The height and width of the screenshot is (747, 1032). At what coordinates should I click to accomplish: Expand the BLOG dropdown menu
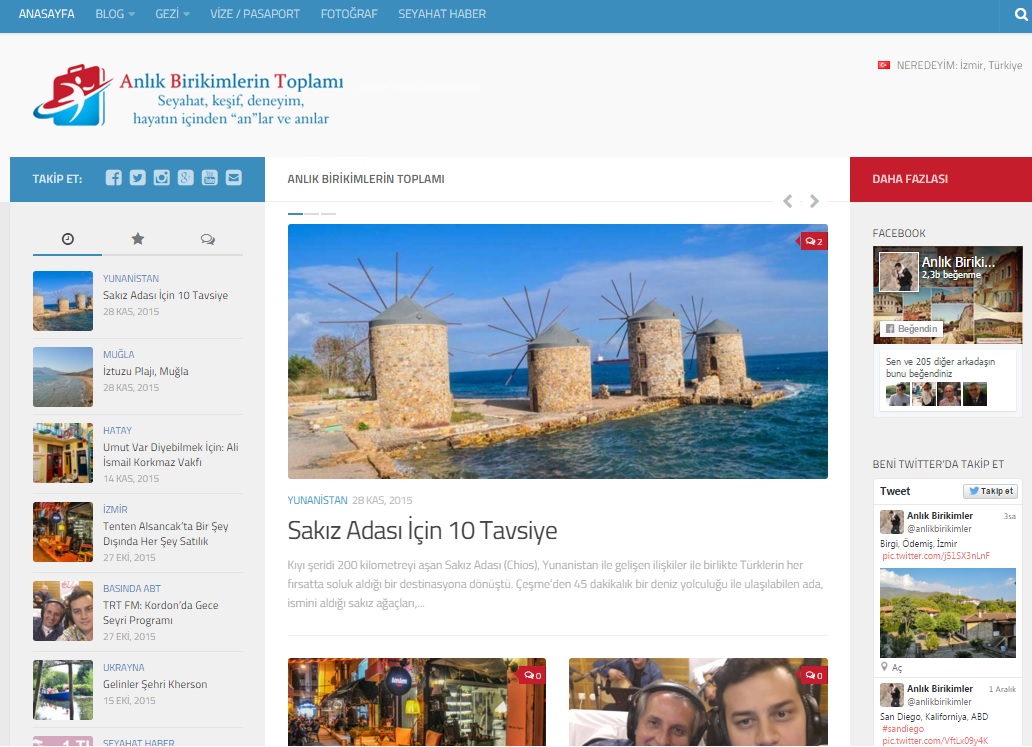(x=114, y=15)
